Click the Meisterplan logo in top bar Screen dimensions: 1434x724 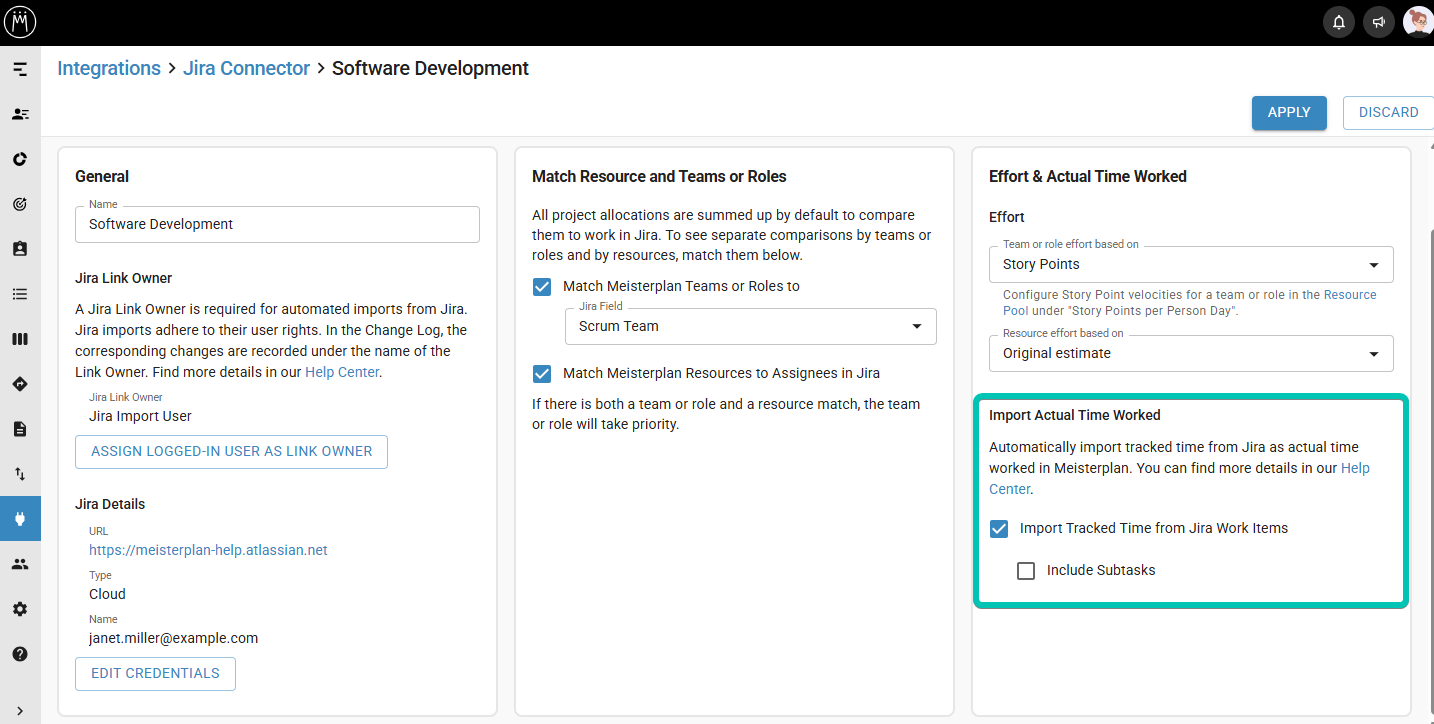(20, 22)
